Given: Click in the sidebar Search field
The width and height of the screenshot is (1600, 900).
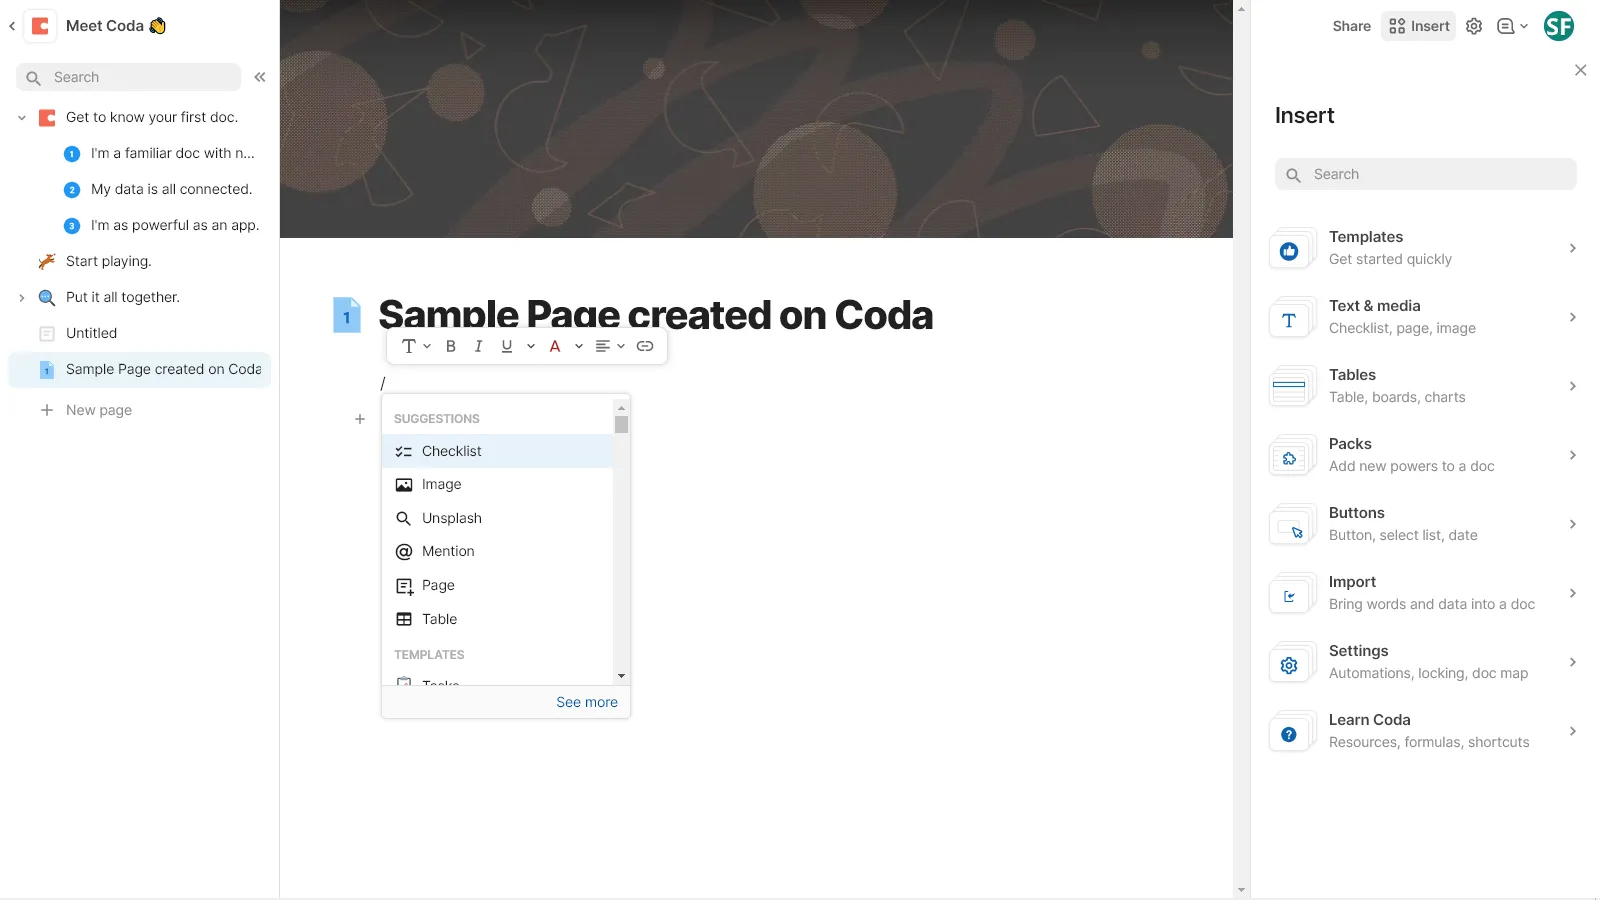Looking at the screenshot, I should [x=129, y=77].
